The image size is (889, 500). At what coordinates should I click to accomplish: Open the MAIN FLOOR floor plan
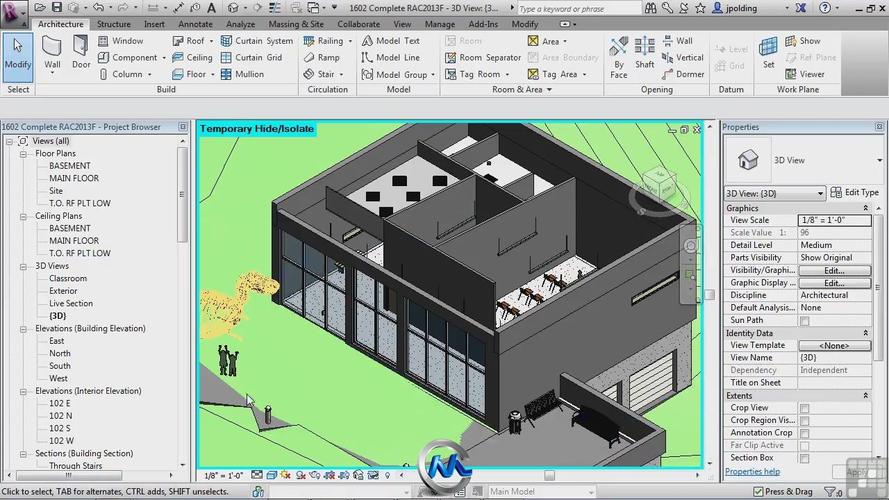tap(74, 179)
